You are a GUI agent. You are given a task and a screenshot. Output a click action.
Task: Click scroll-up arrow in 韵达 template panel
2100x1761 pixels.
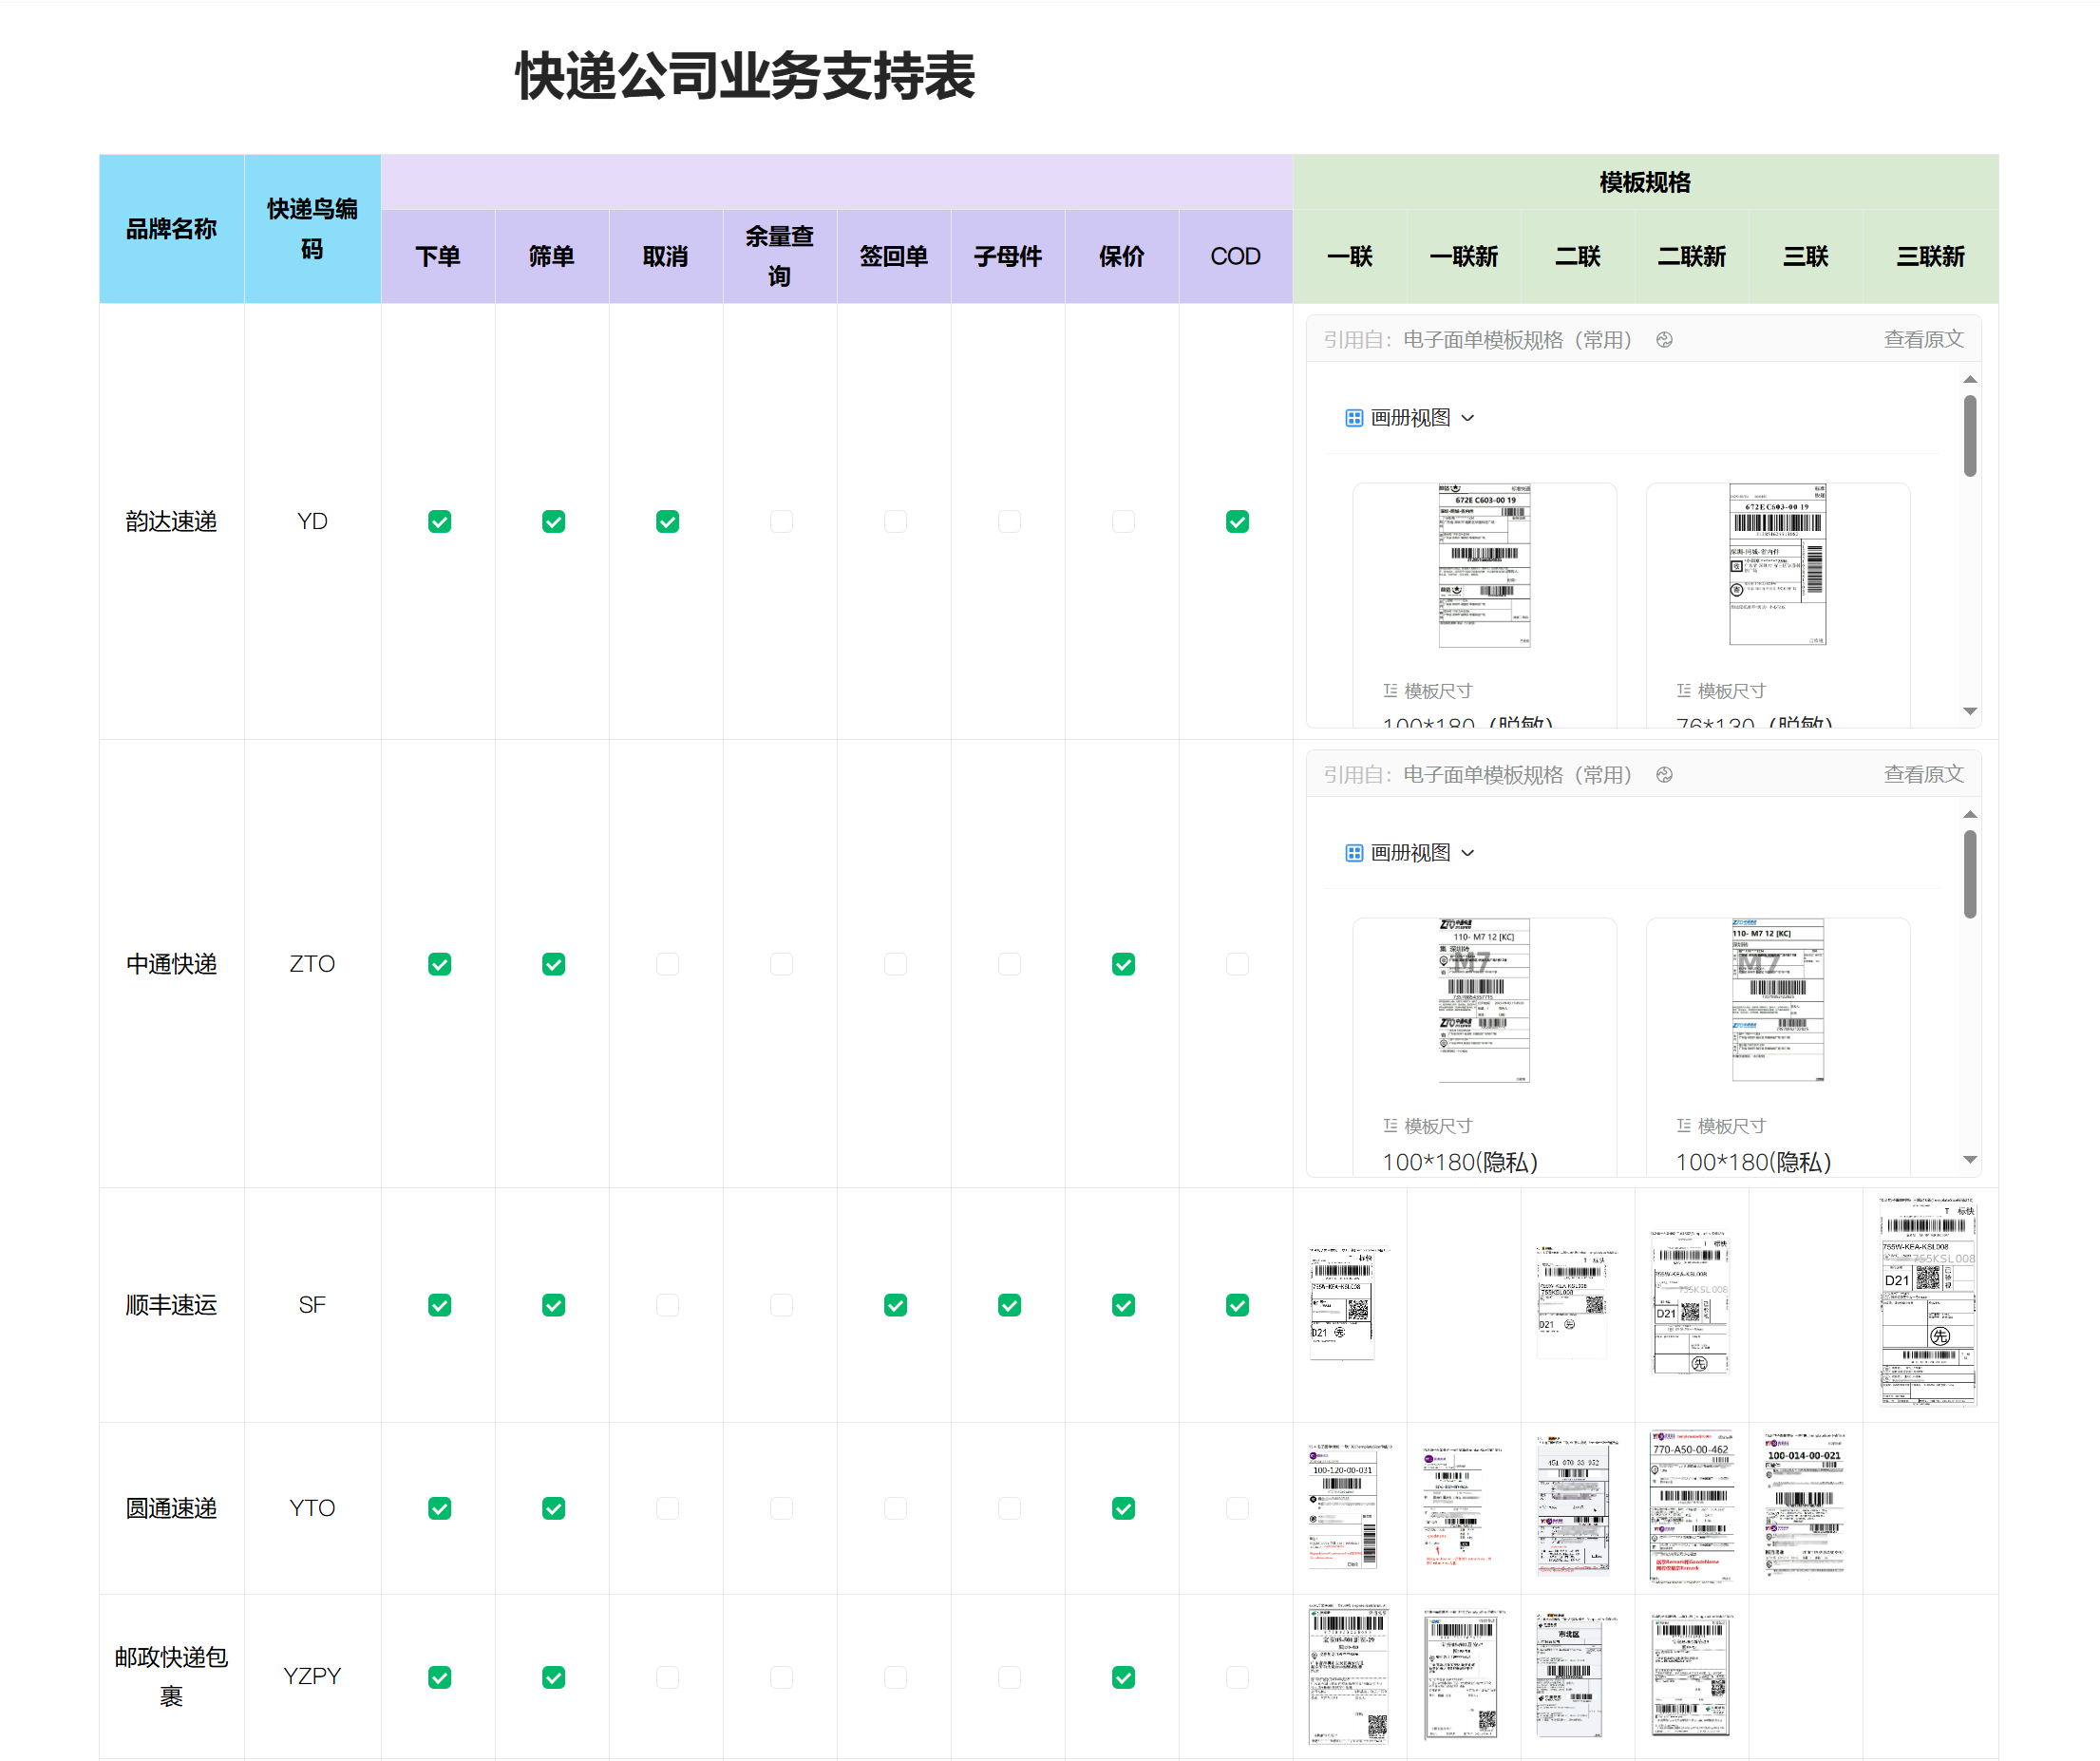(x=1969, y=380)
